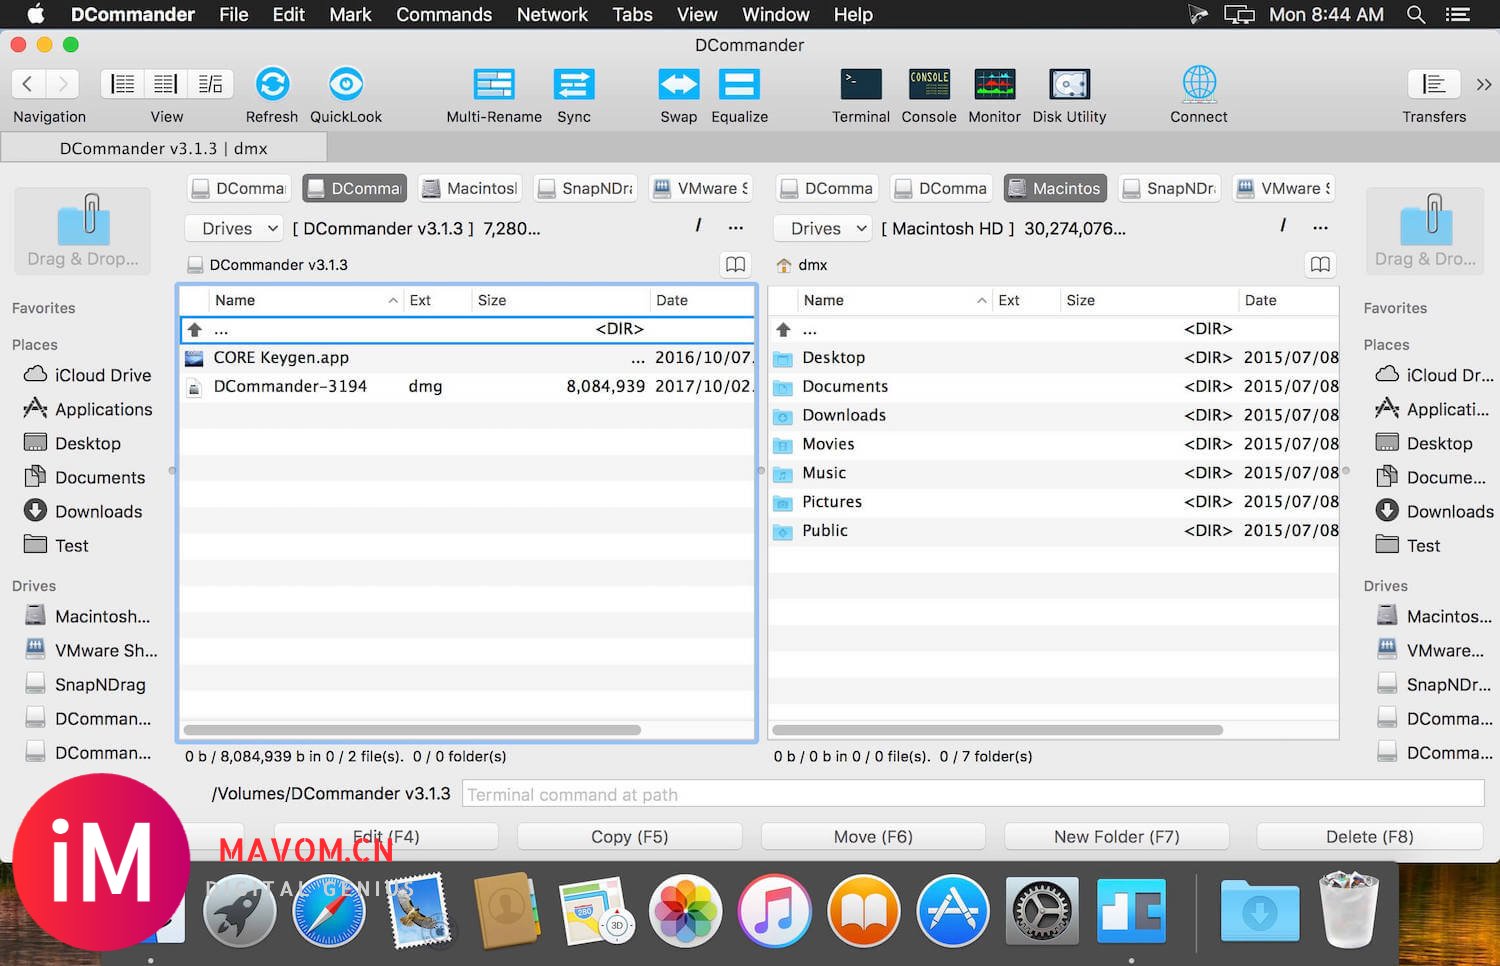Click the Refresh toolbar icon
Viewport: 1500px width, 966px height.
(272, 85)
